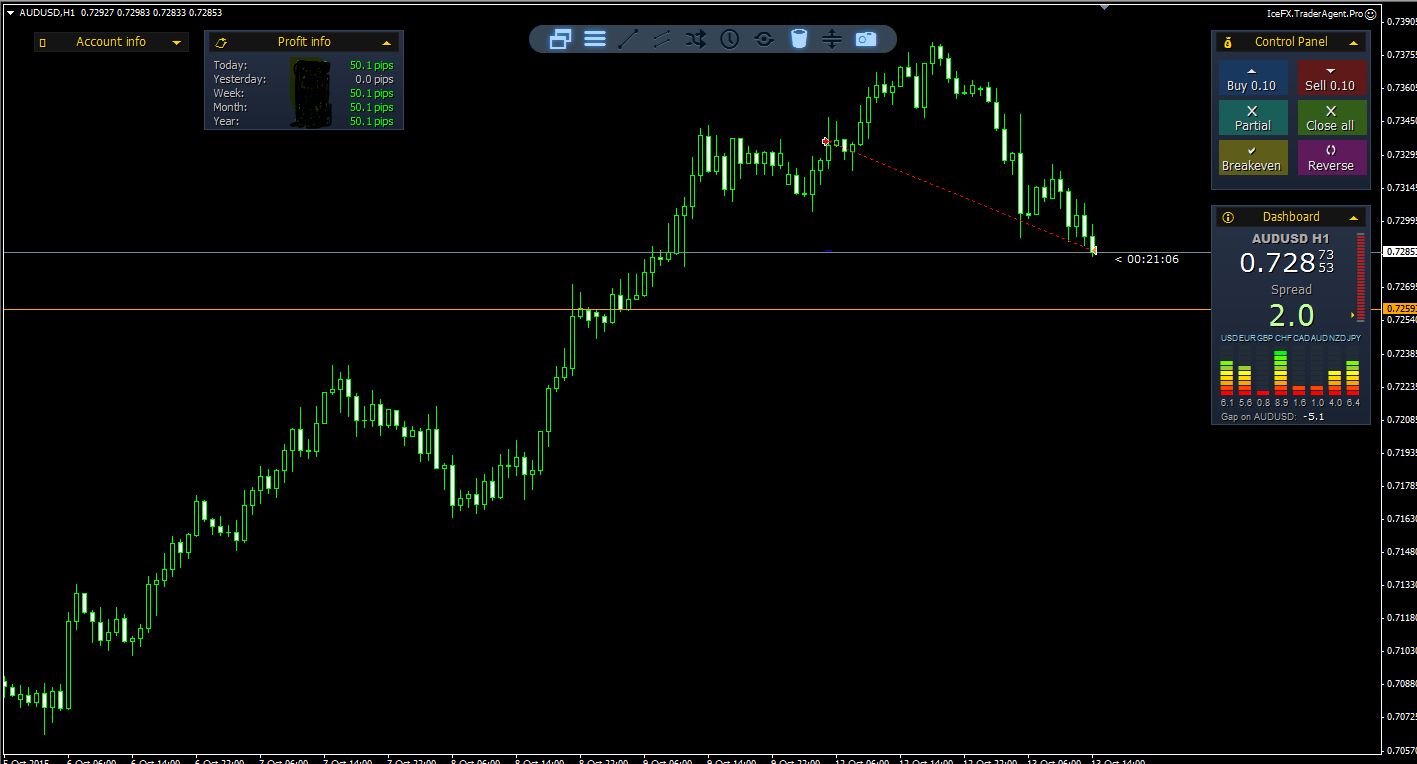The height and width of the screenshot is (764, 1417).
Task: Click the Profit info panel title
Action: pos(304,42)
